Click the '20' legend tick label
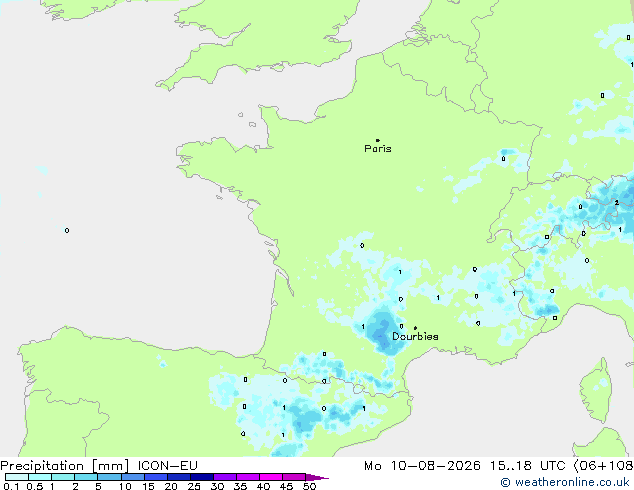 171,486
